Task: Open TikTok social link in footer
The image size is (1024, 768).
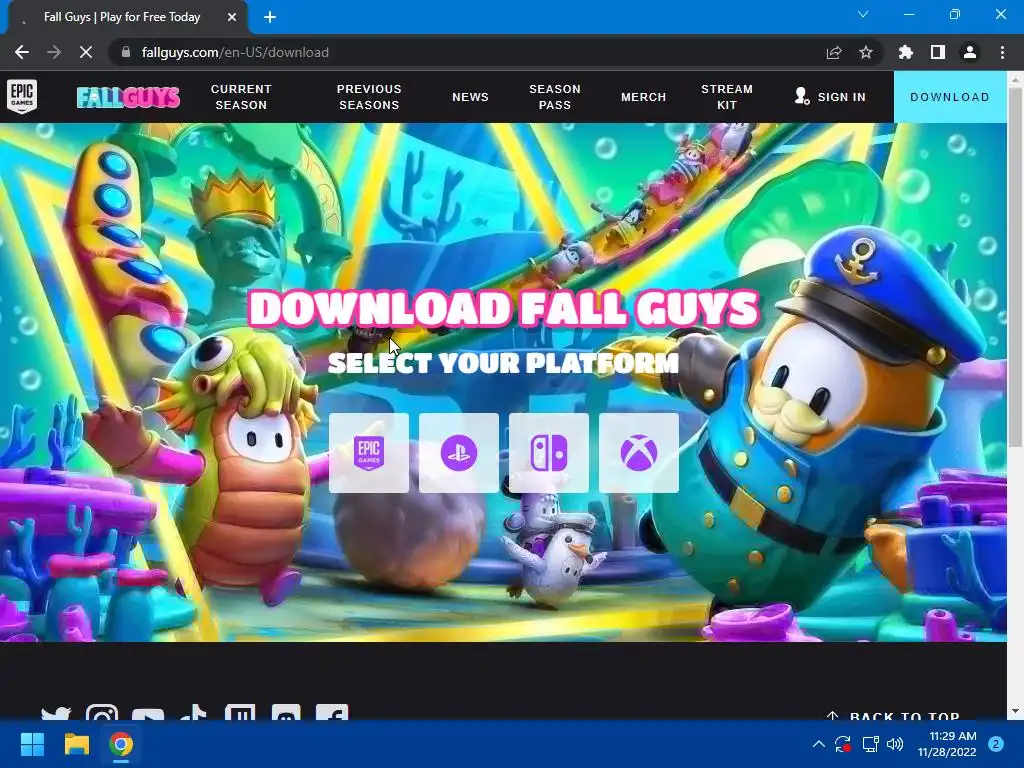Action: (x=193, y=712)
